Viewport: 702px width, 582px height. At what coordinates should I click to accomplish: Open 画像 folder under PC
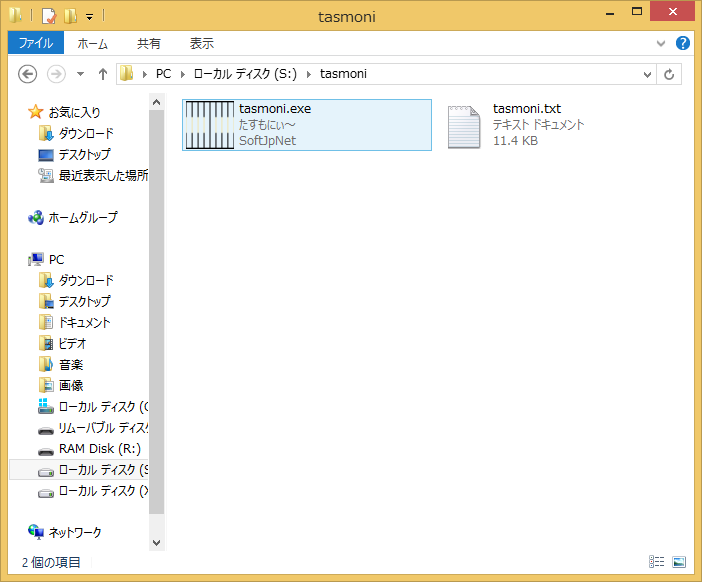pyautogui.click(x=71, y=386)
